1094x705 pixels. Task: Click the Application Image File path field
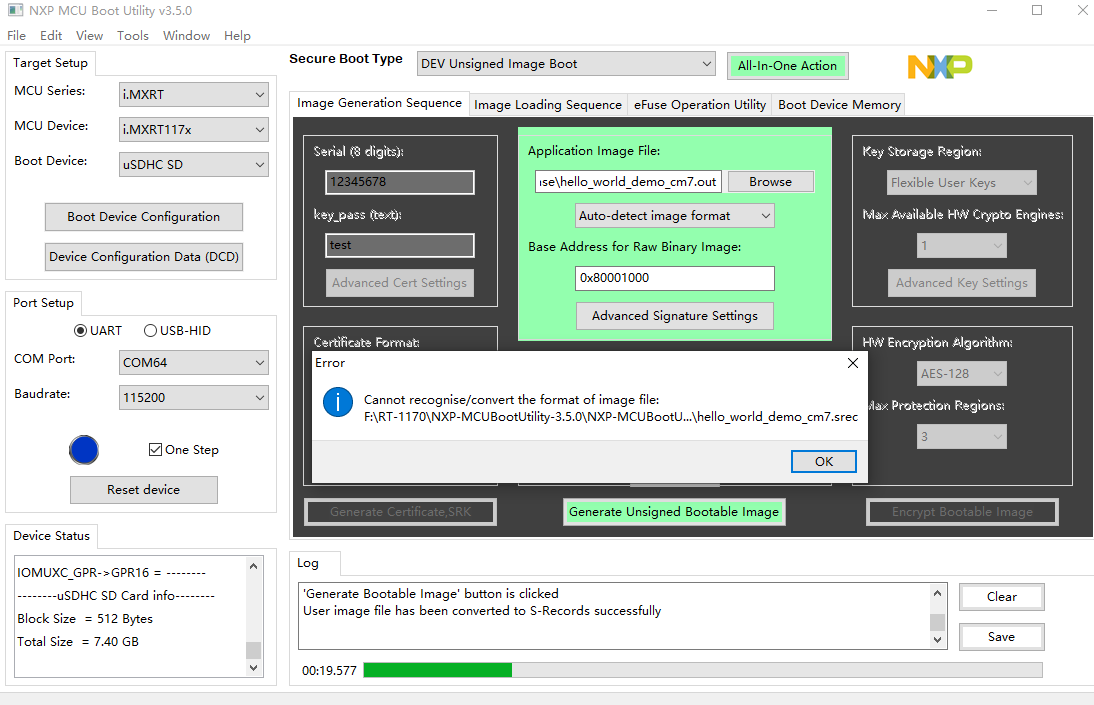pos(628,181)
